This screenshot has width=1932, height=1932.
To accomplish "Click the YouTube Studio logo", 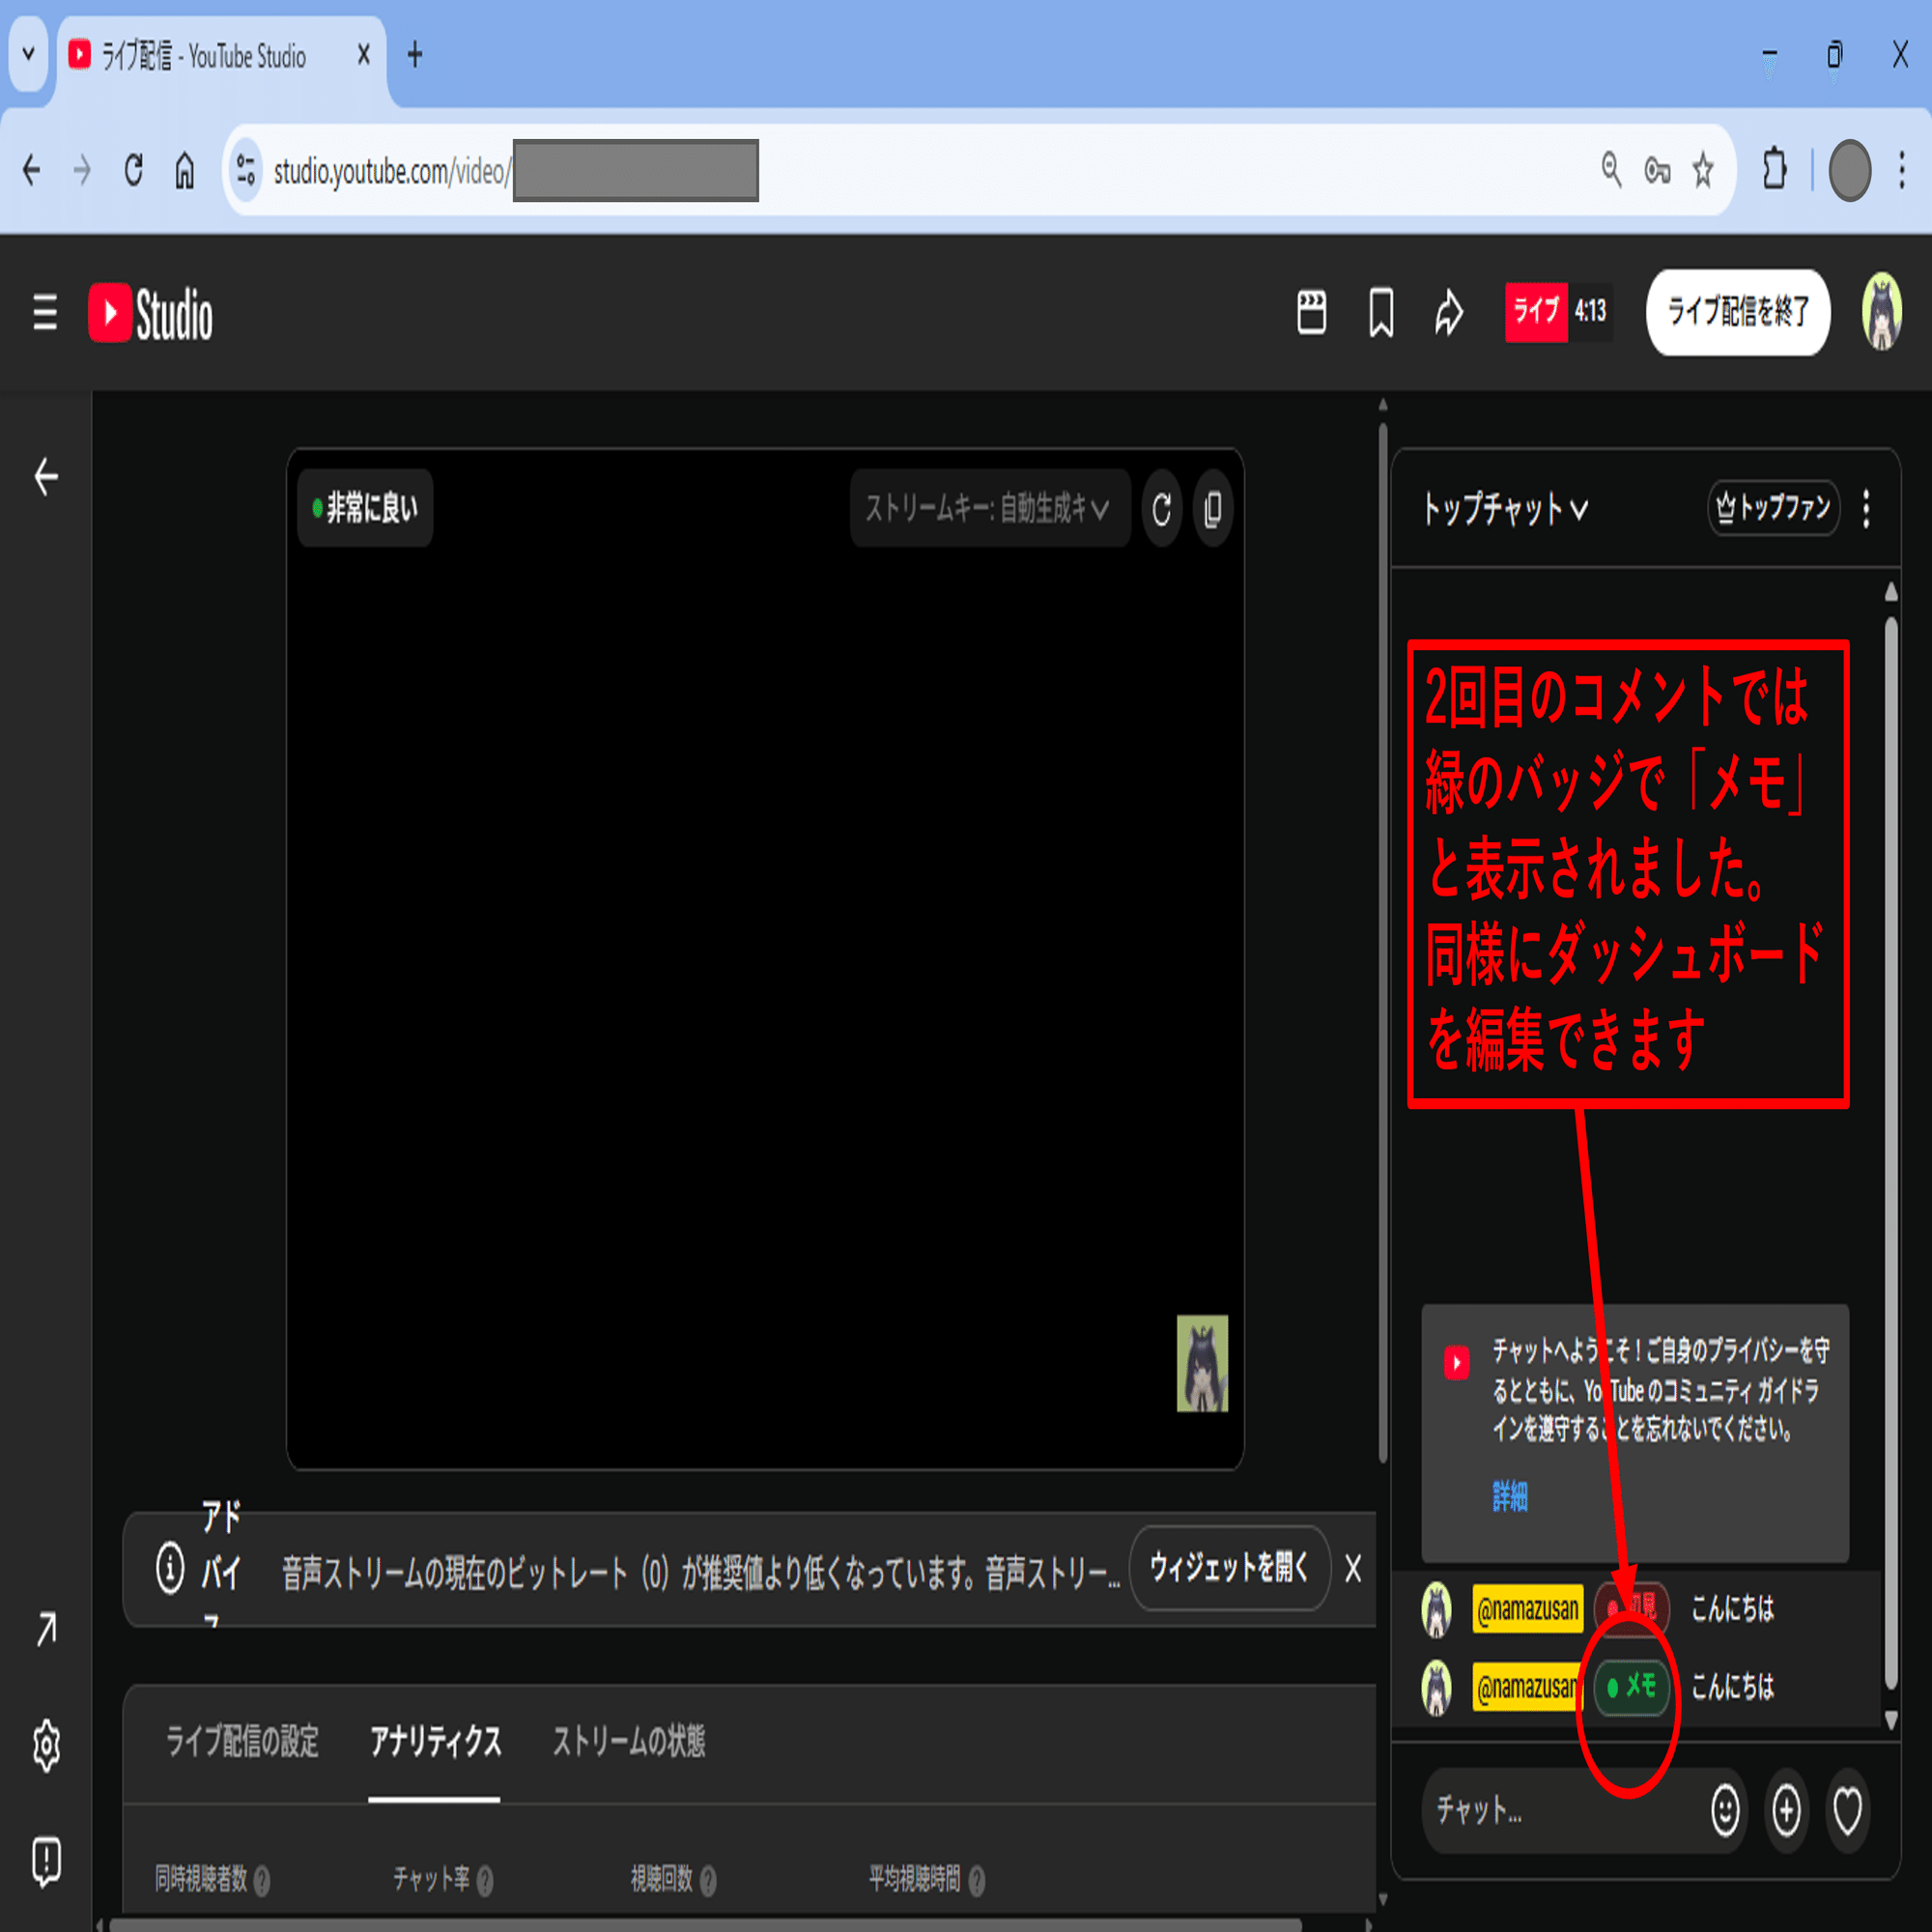I will pyautogui.click(x=150, y=312).
